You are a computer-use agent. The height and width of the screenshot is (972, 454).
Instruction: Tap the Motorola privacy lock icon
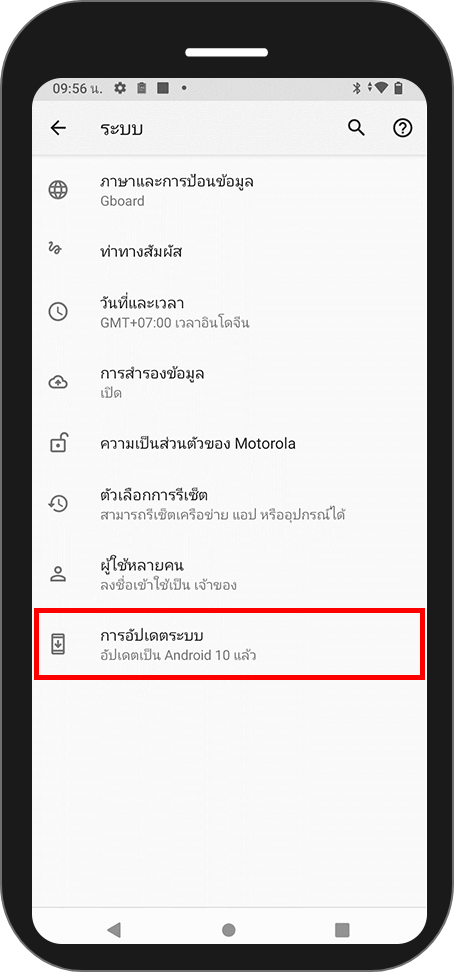click(x=58, y=443)
